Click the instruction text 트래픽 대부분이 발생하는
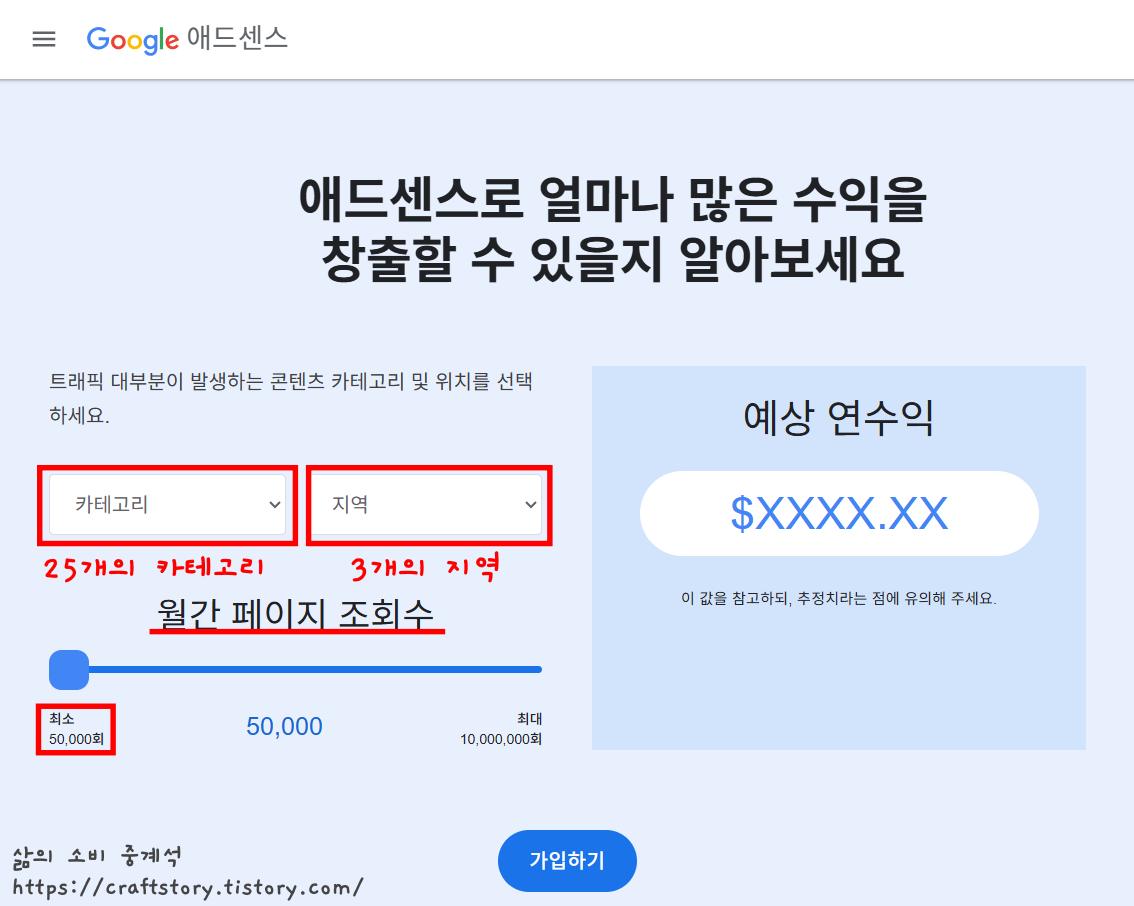 (x=291, y=398)
